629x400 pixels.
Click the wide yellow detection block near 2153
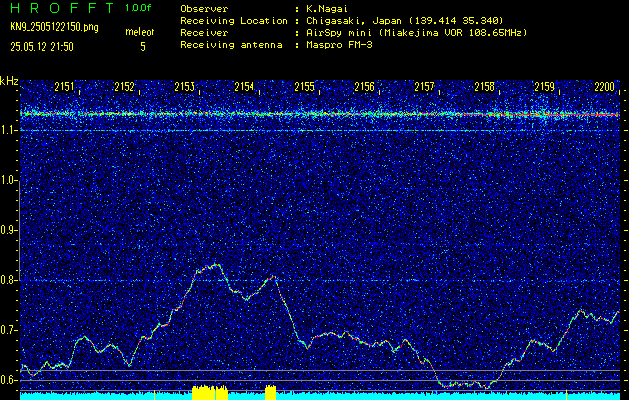coord(210,393)
